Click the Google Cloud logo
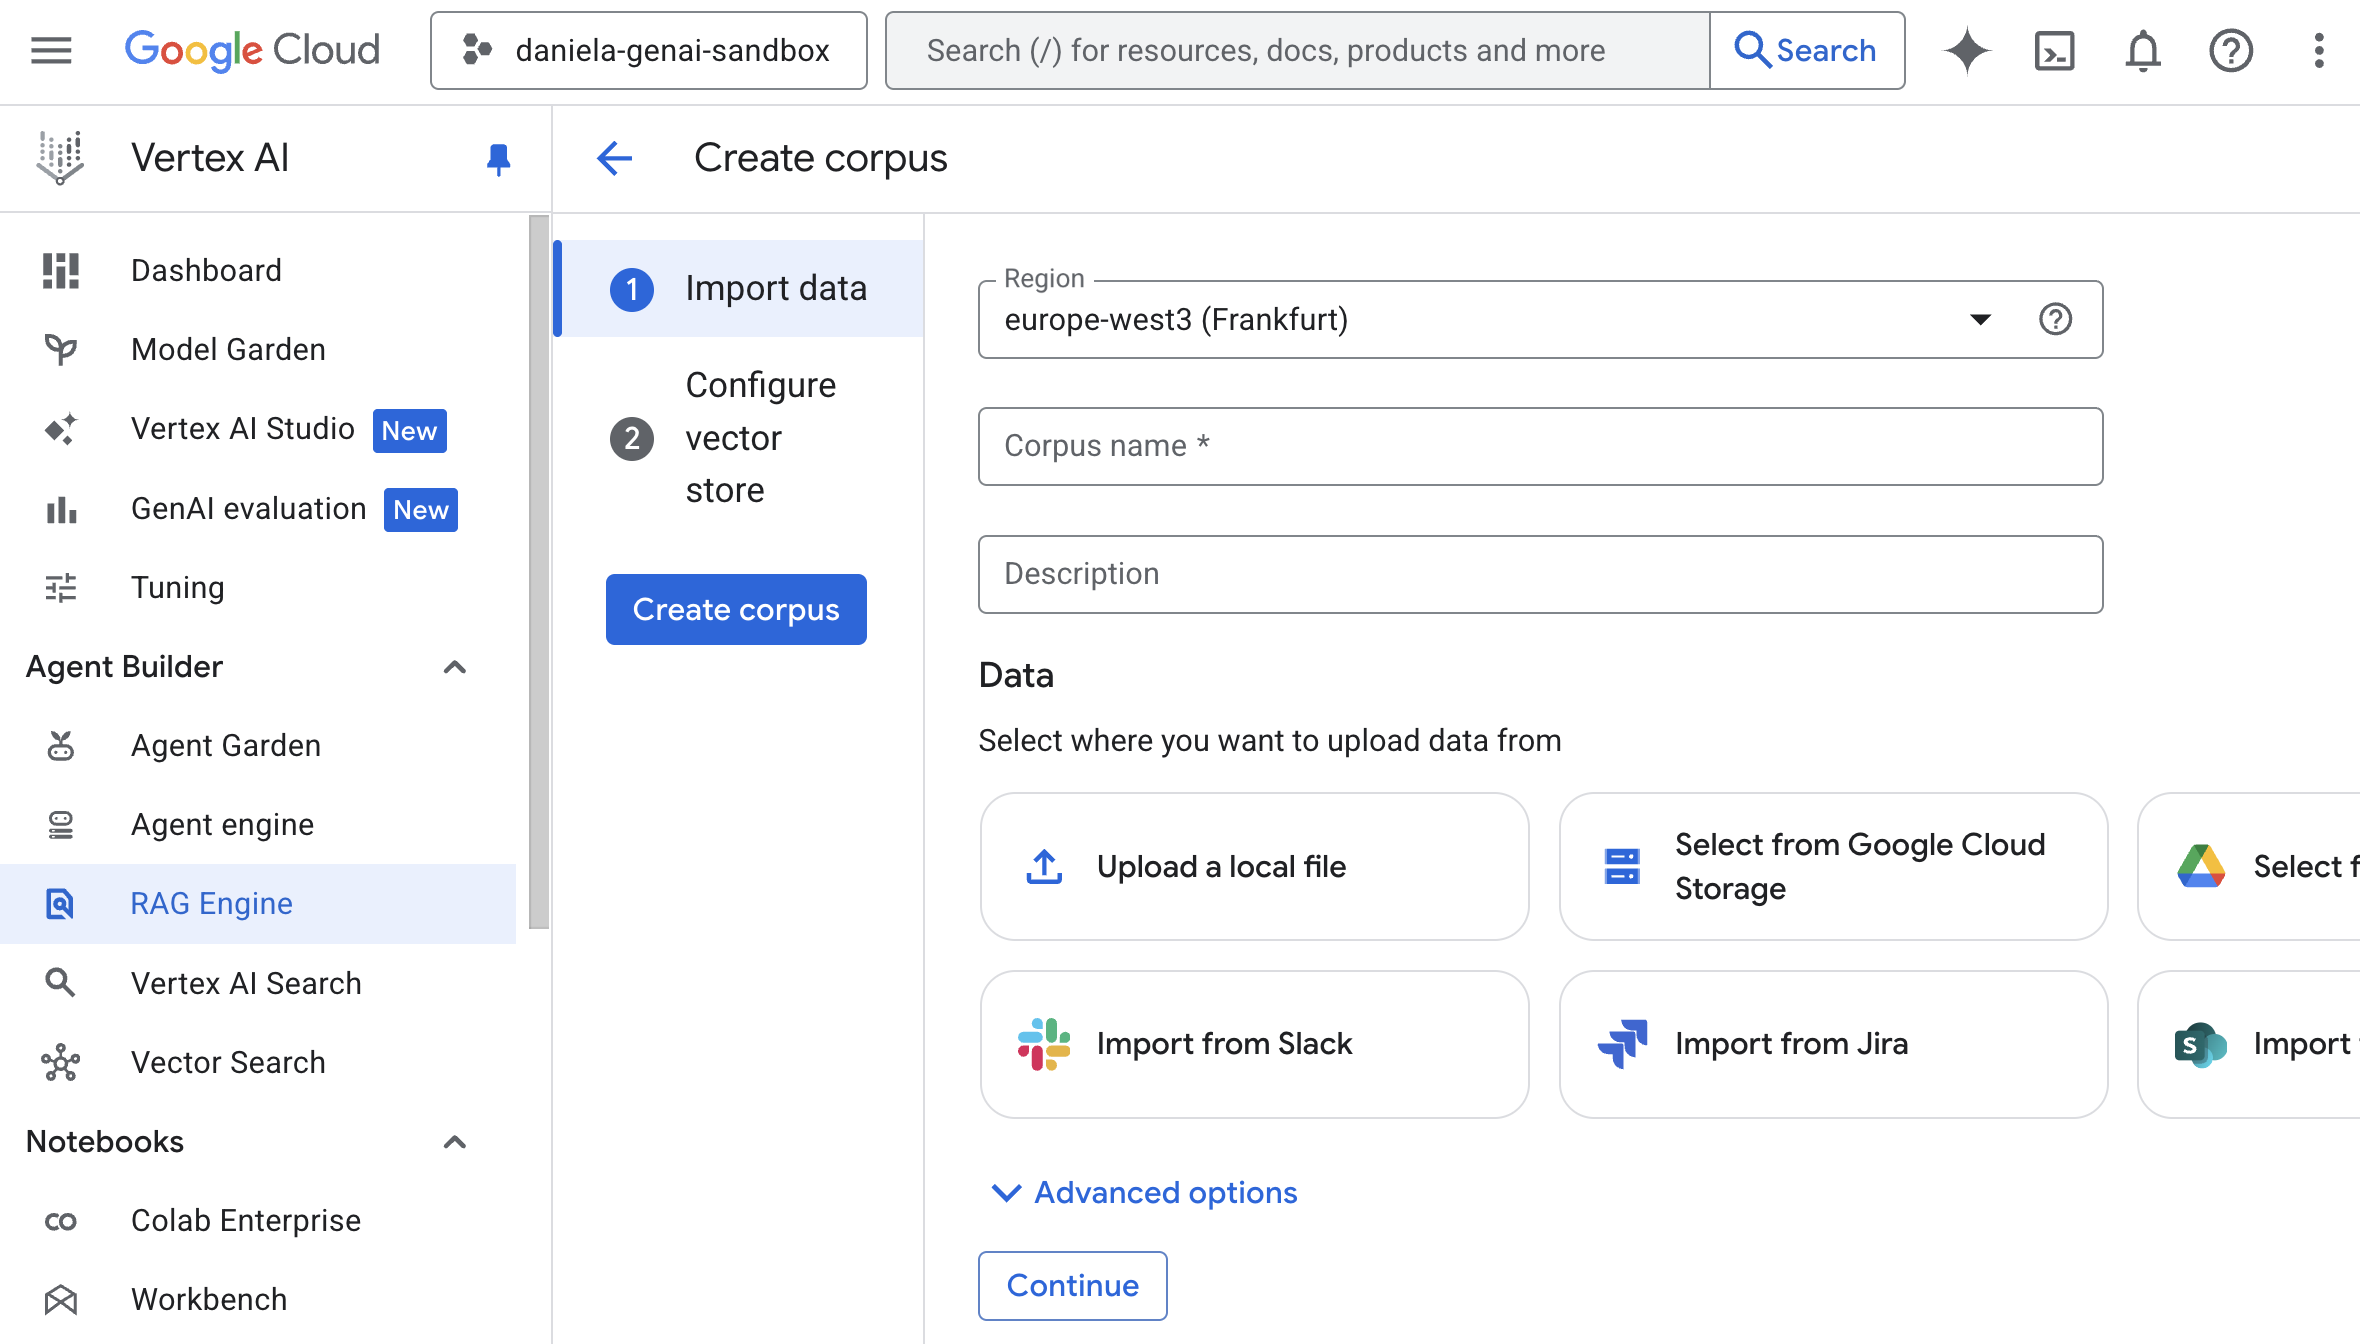Screen dimensions: 2360x1344 point(252,50)
